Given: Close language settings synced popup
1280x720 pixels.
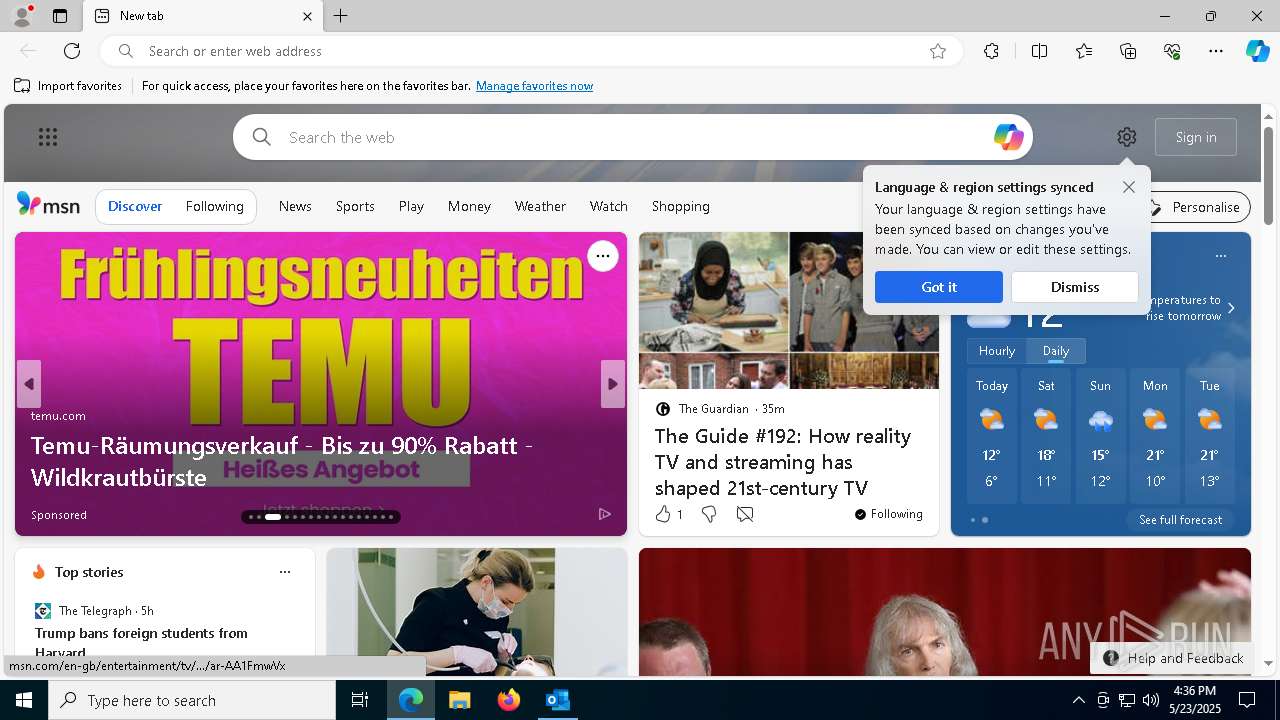Looking at the screenshot, I should coord(1129,187).
